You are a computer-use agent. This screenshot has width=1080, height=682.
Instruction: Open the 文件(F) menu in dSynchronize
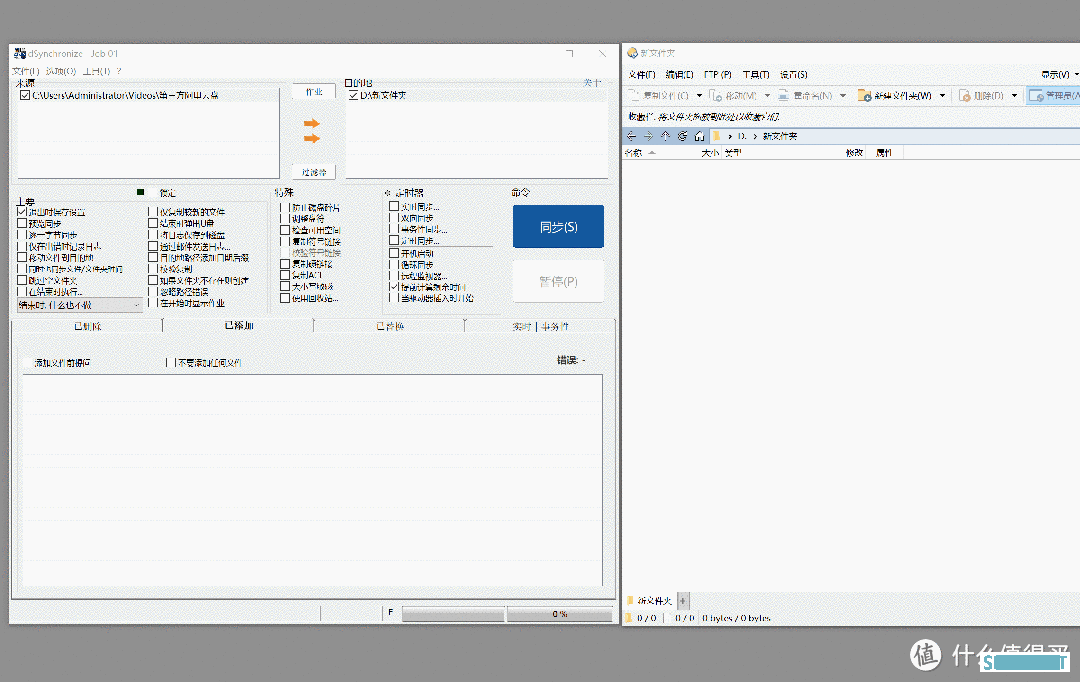coord(25,72)
